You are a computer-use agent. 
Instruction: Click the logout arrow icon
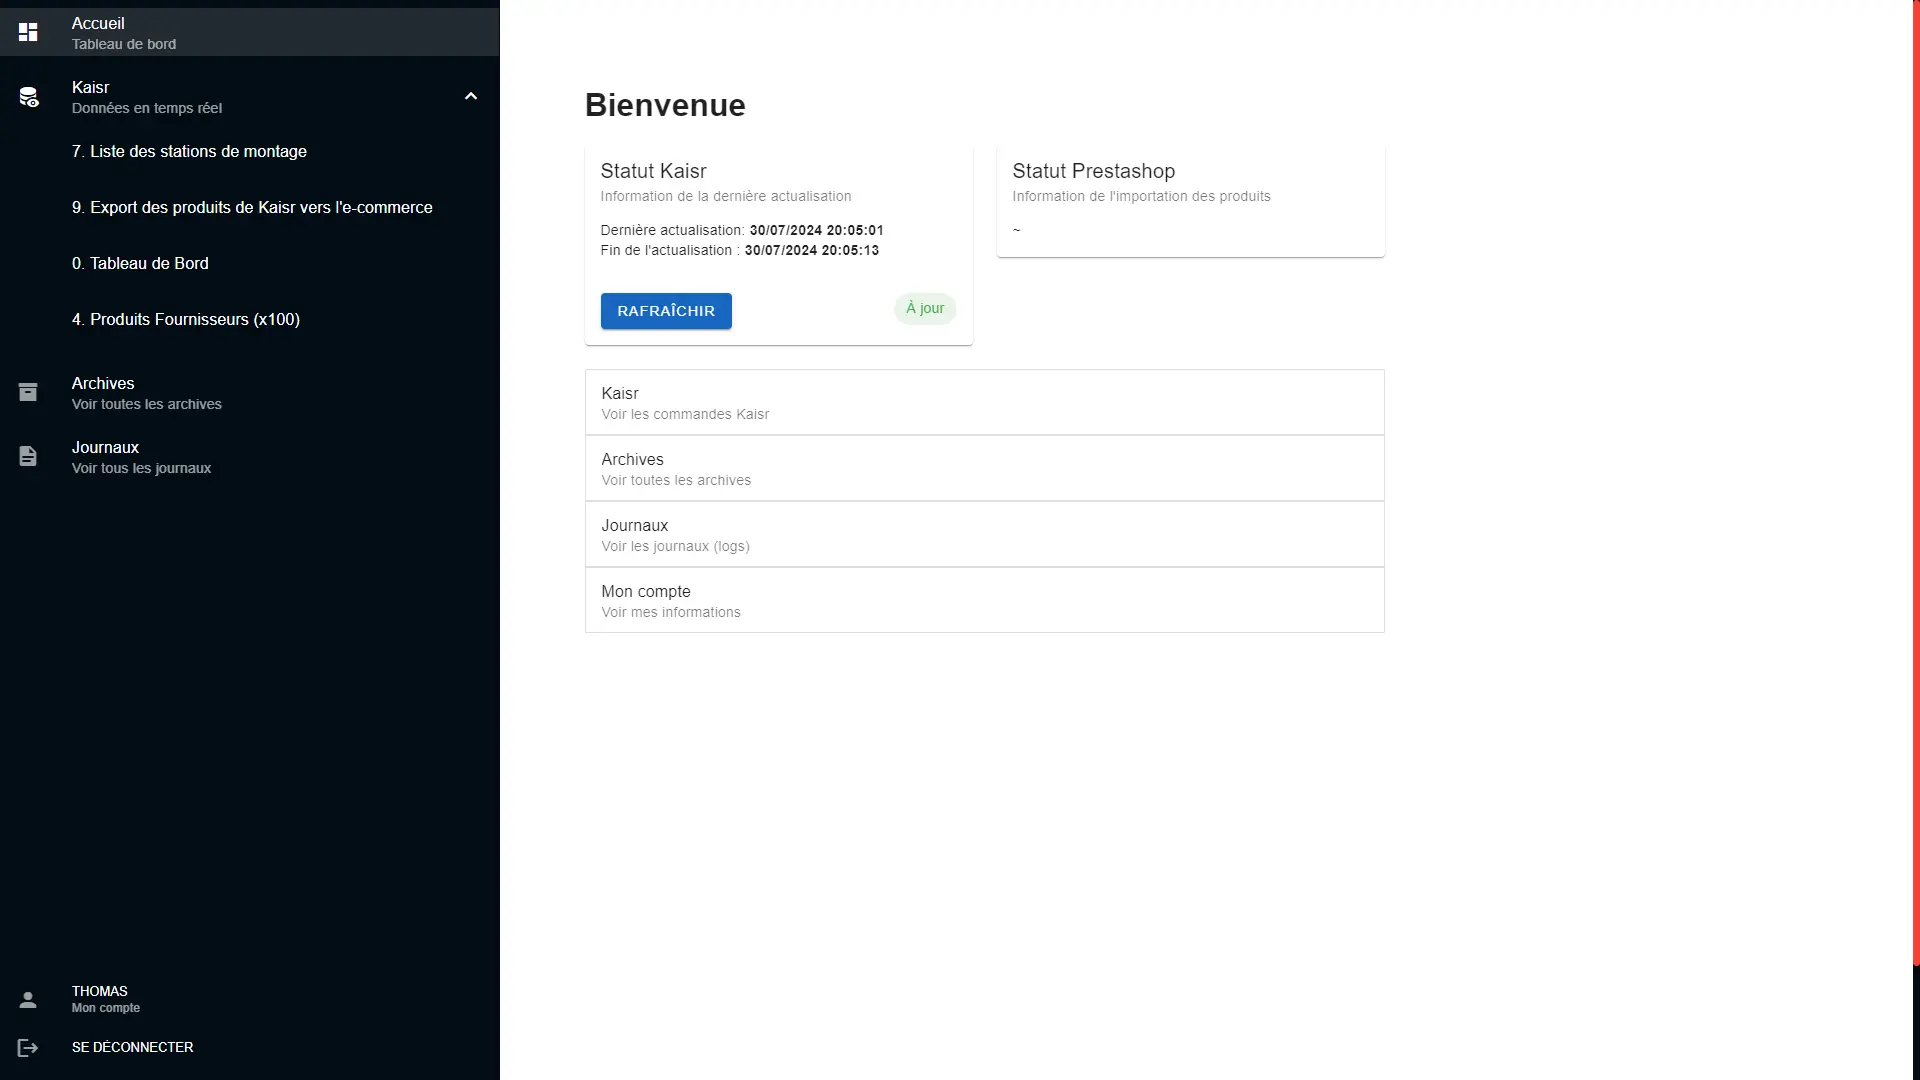pyautogui.click(x=28, y=1047)
